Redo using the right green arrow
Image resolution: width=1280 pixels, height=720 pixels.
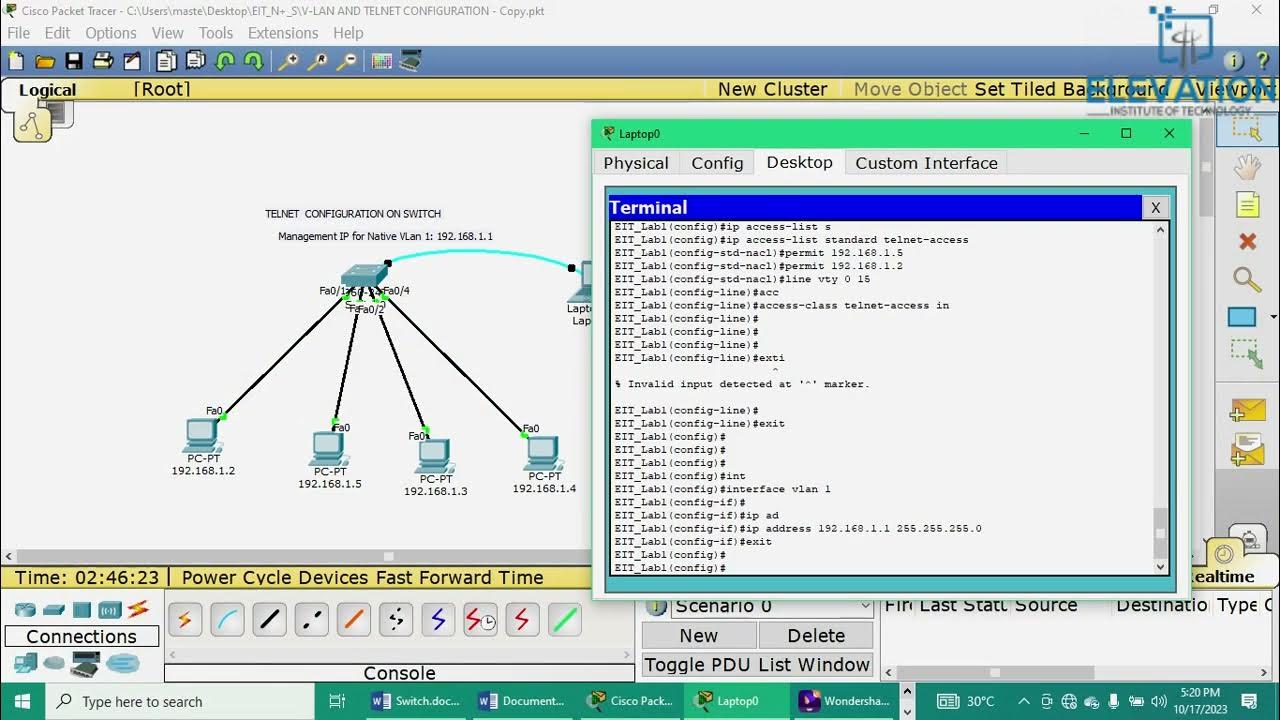pyautogui.click(x=254, y=61)
